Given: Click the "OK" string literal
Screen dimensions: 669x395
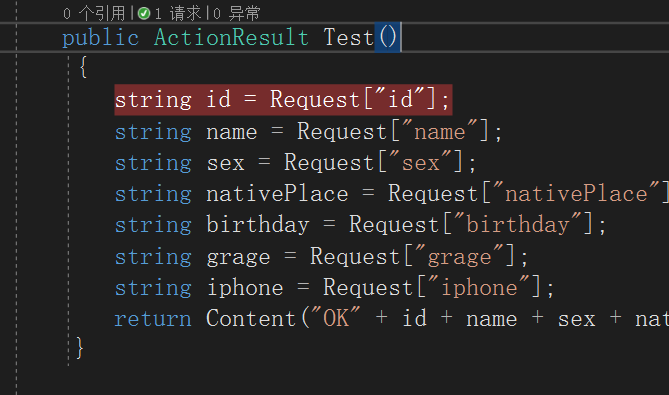Looking at the screenshot, I should click(336, 318).
